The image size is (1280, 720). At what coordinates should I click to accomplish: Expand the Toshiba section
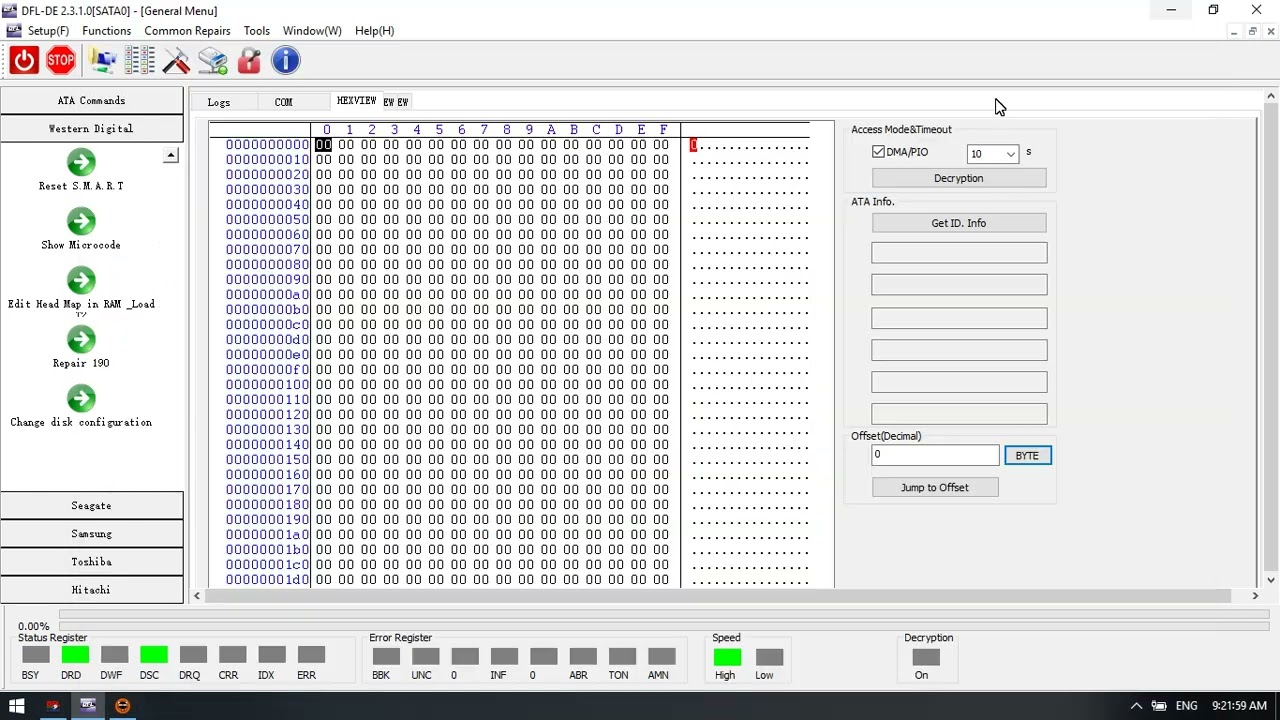coord(92,562)
